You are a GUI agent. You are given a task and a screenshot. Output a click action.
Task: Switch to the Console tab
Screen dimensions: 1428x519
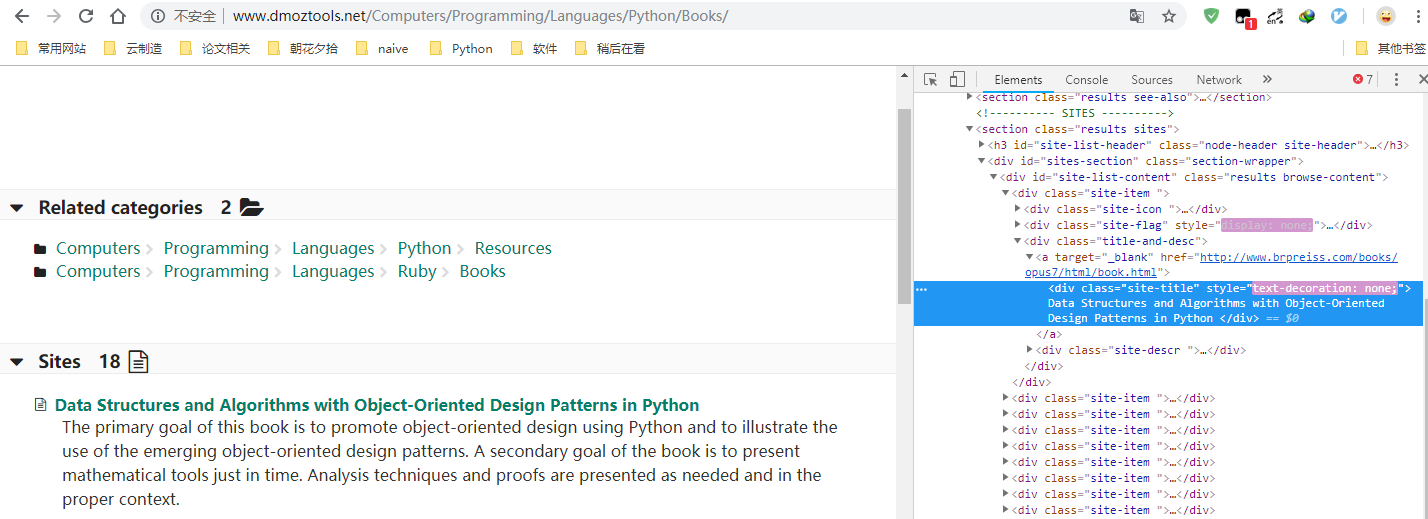click(1086, 80)
